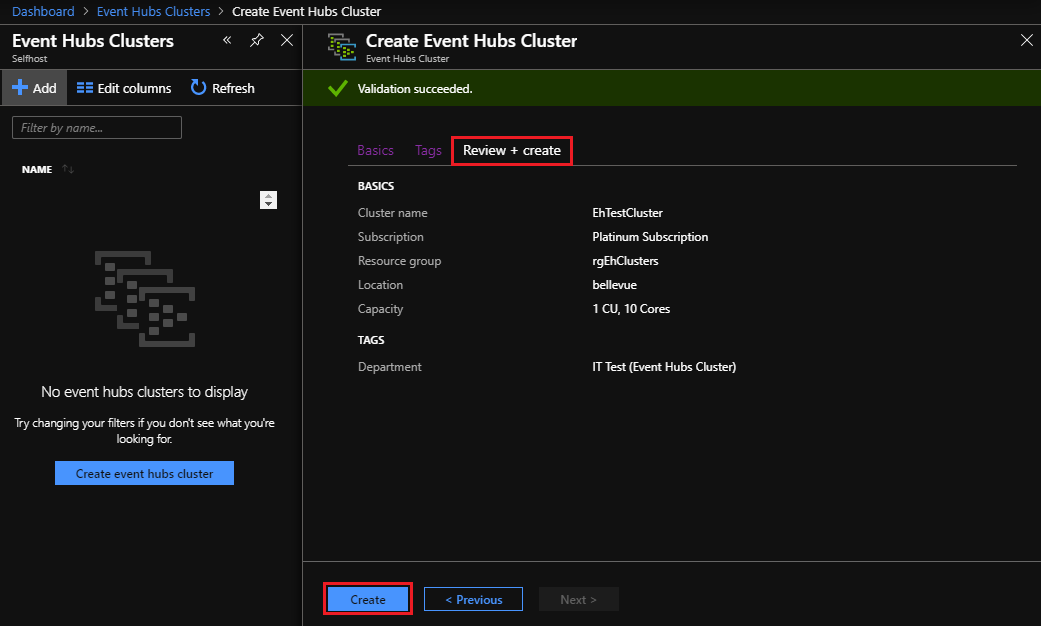Click Create event hubs cluster
This screenshot has width=1041, height=626.
(x=143, y=472)
